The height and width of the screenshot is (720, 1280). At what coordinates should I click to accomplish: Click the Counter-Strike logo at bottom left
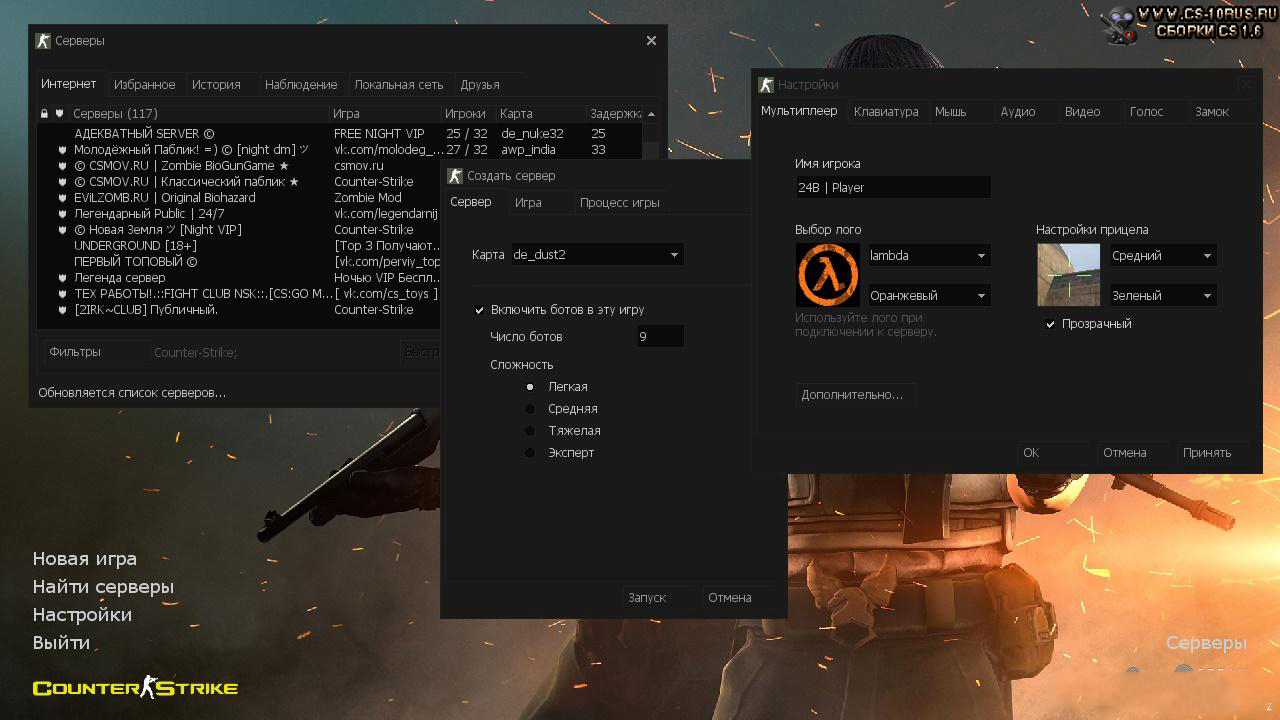tap(135, 687)
